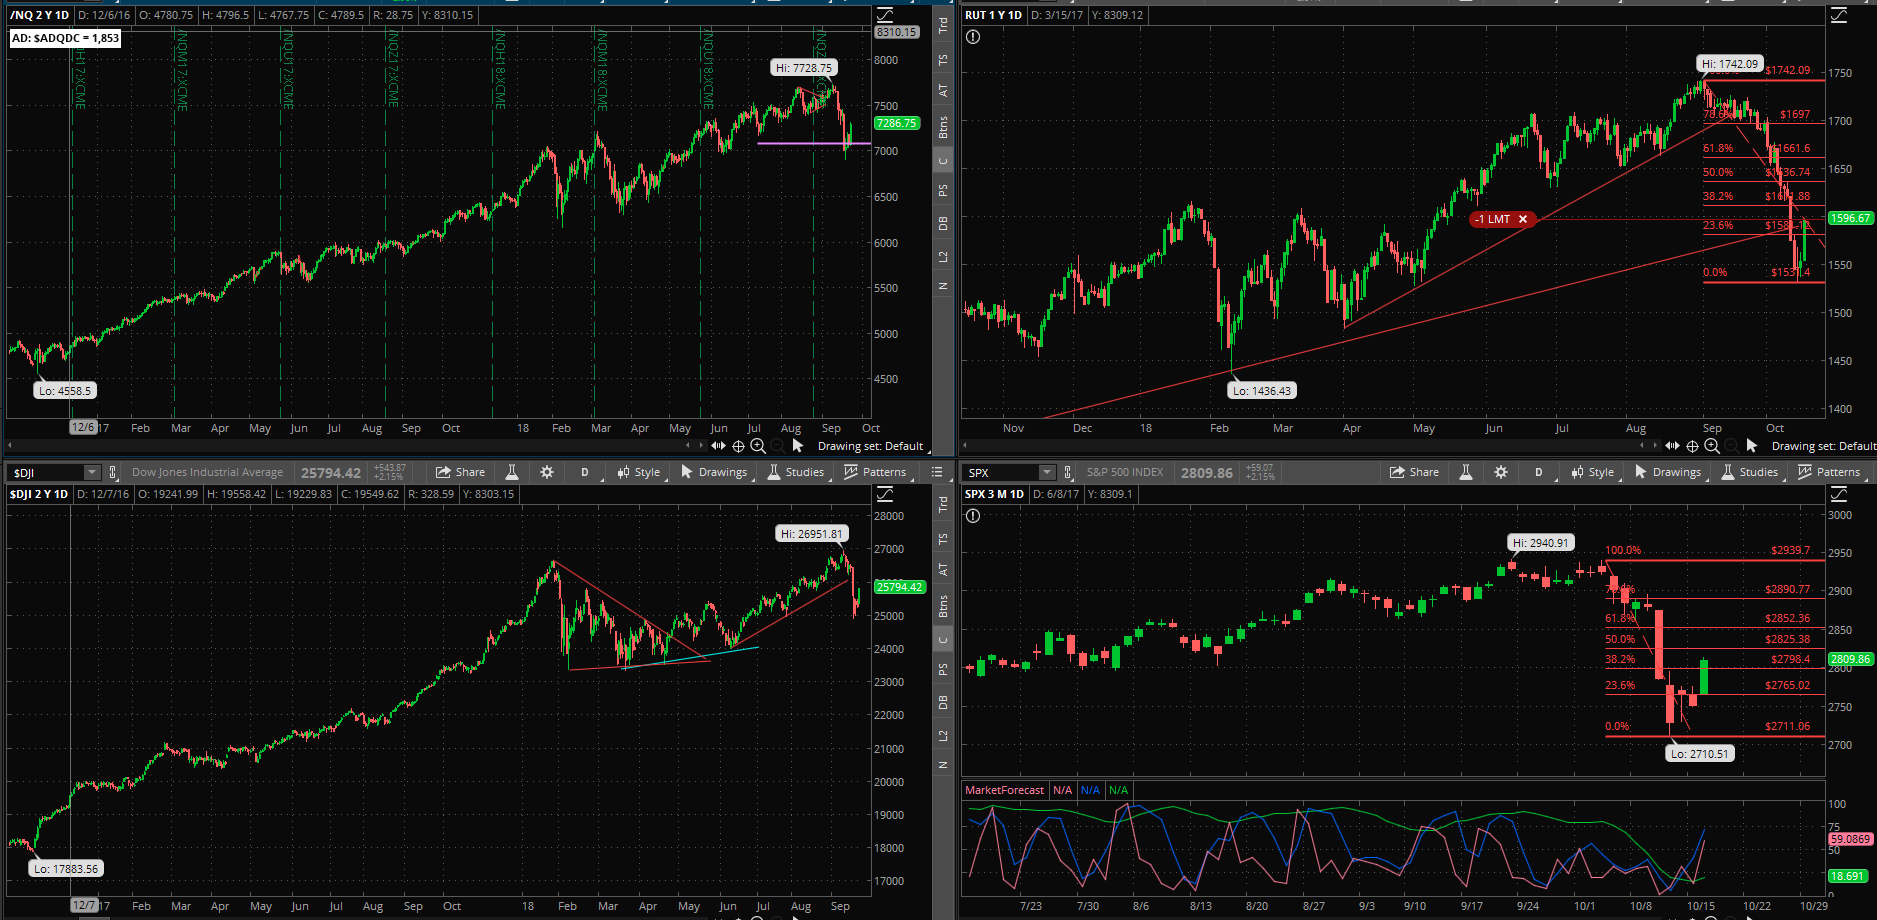Click crosshair pan icon under the RUT chart

[1693, 446]
